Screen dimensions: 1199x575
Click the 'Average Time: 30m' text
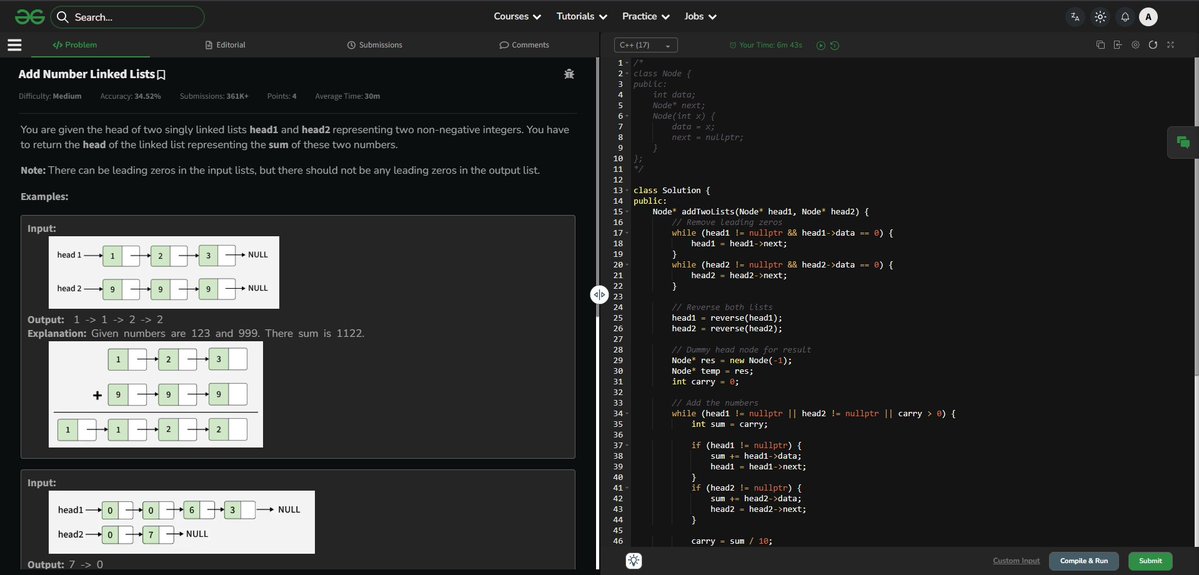point(348,96)
